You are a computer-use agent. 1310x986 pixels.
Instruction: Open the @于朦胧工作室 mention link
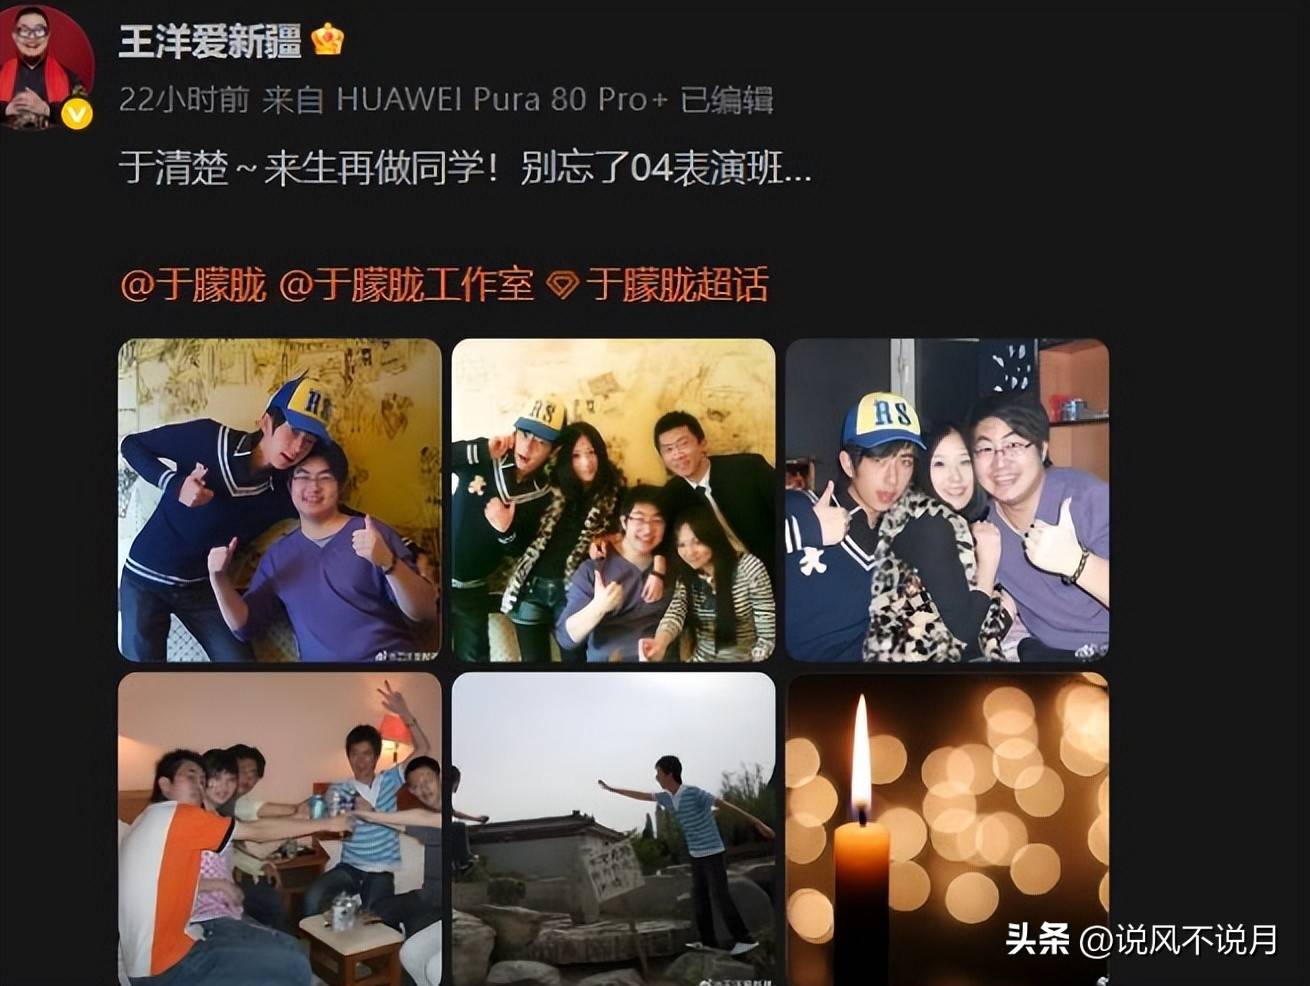406,286
